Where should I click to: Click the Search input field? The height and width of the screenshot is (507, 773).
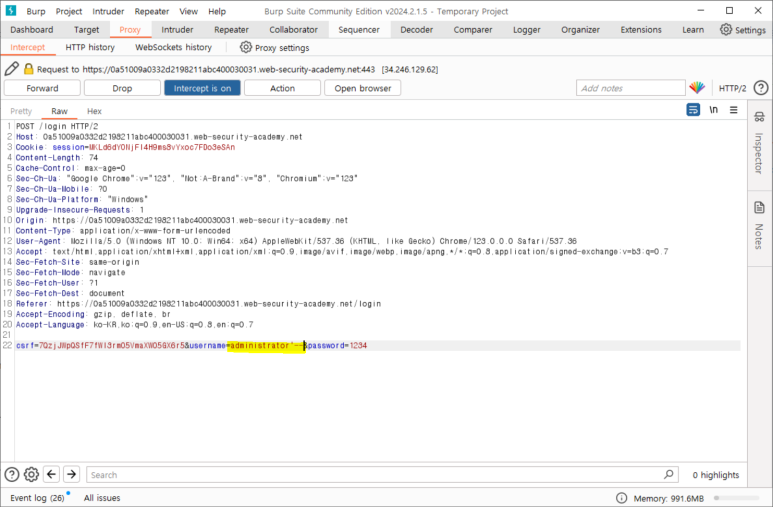(x=375, y=474)
